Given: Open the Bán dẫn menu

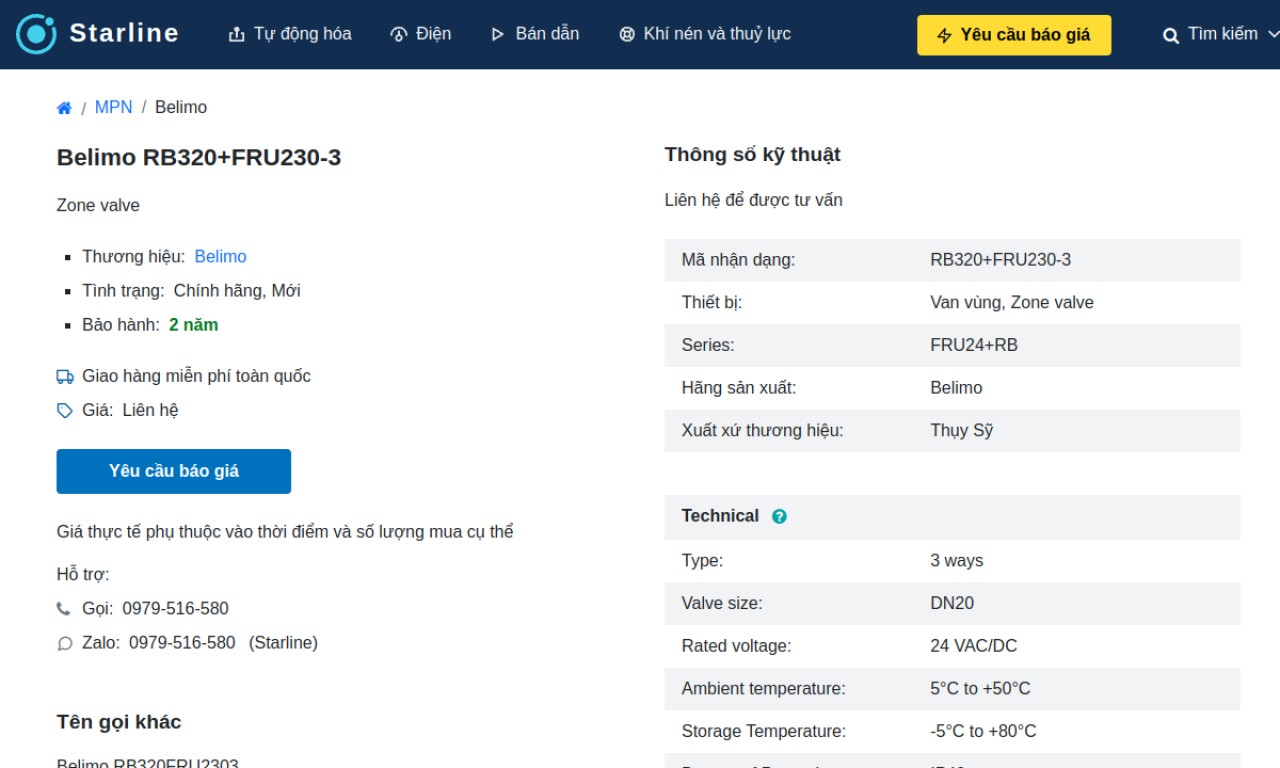Looking at the screenshot, I should (535, 34).
